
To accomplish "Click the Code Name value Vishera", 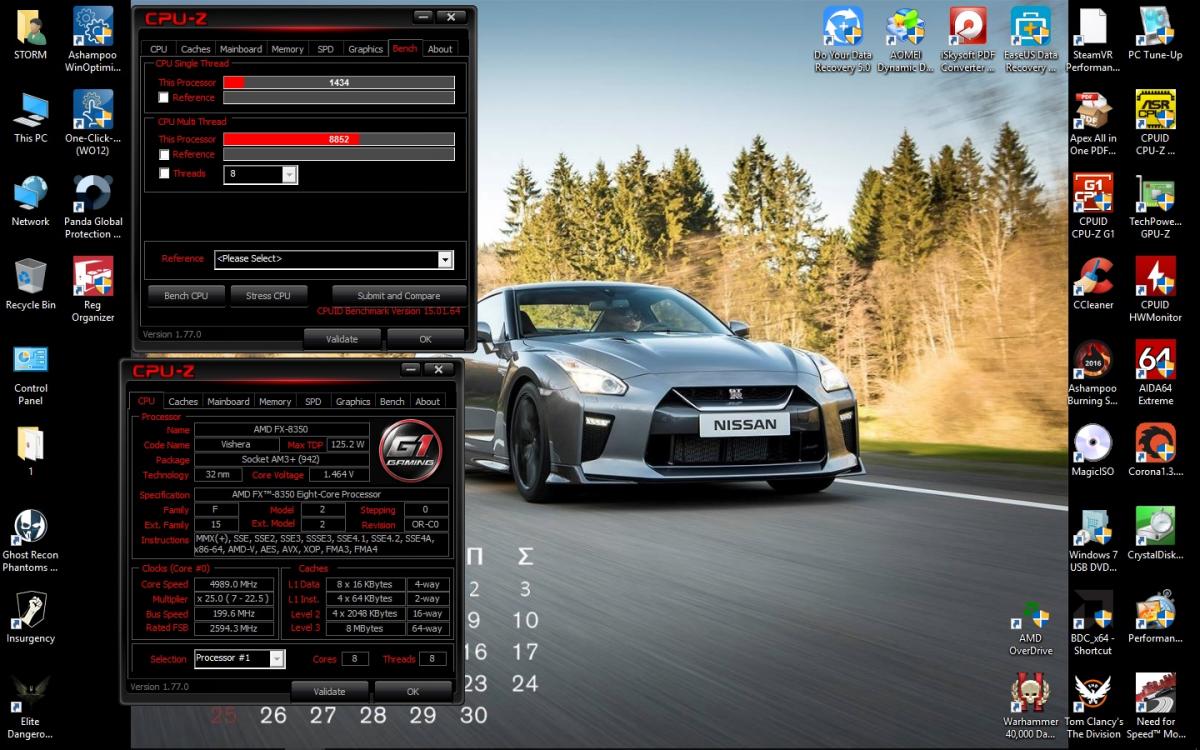I will (x=237, y=444).
